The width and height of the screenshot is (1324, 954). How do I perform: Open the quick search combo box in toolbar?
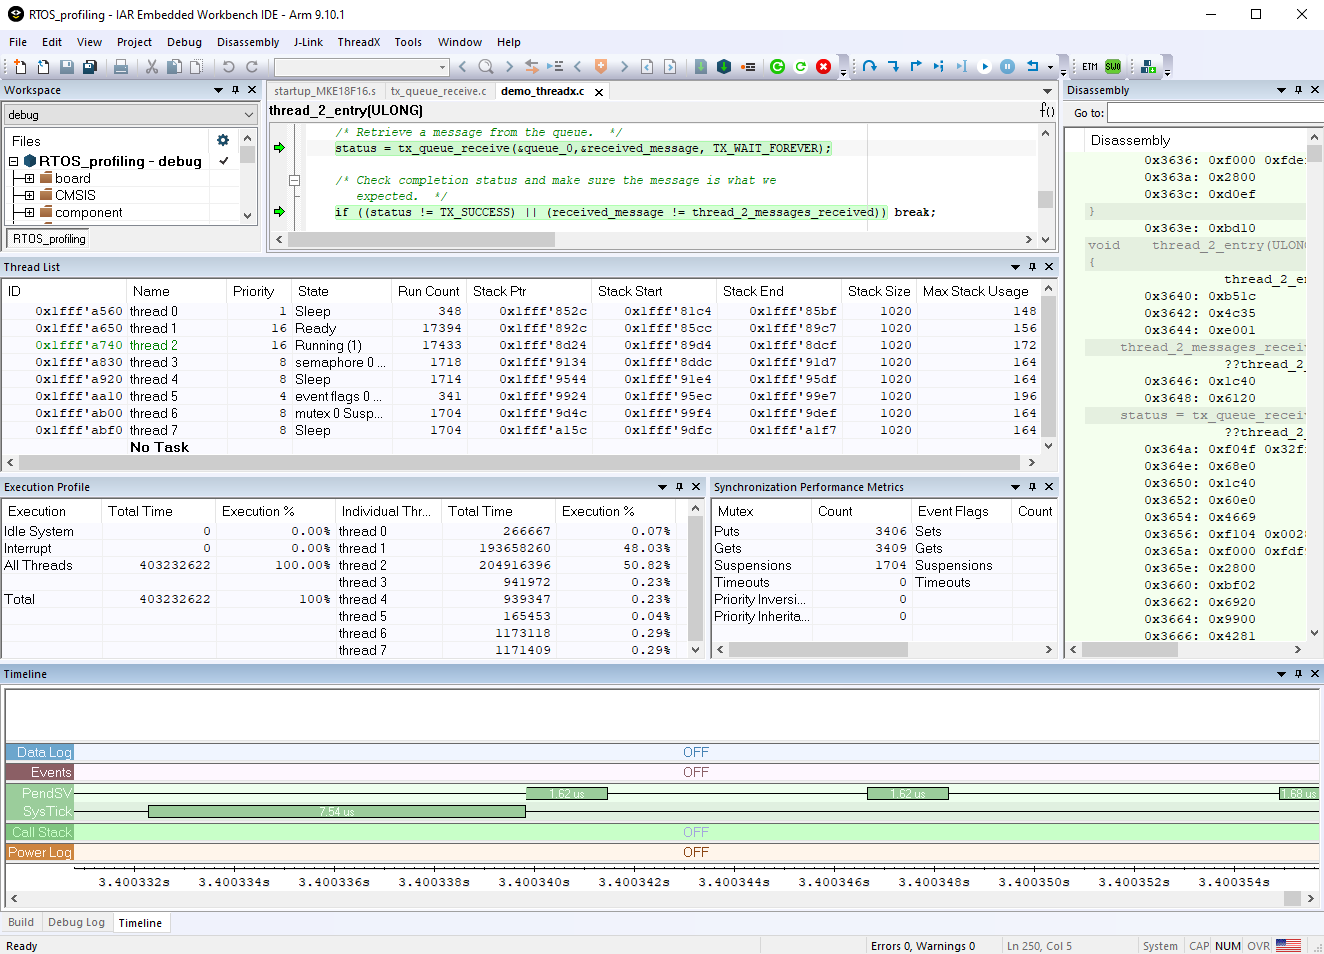[362, 67]
